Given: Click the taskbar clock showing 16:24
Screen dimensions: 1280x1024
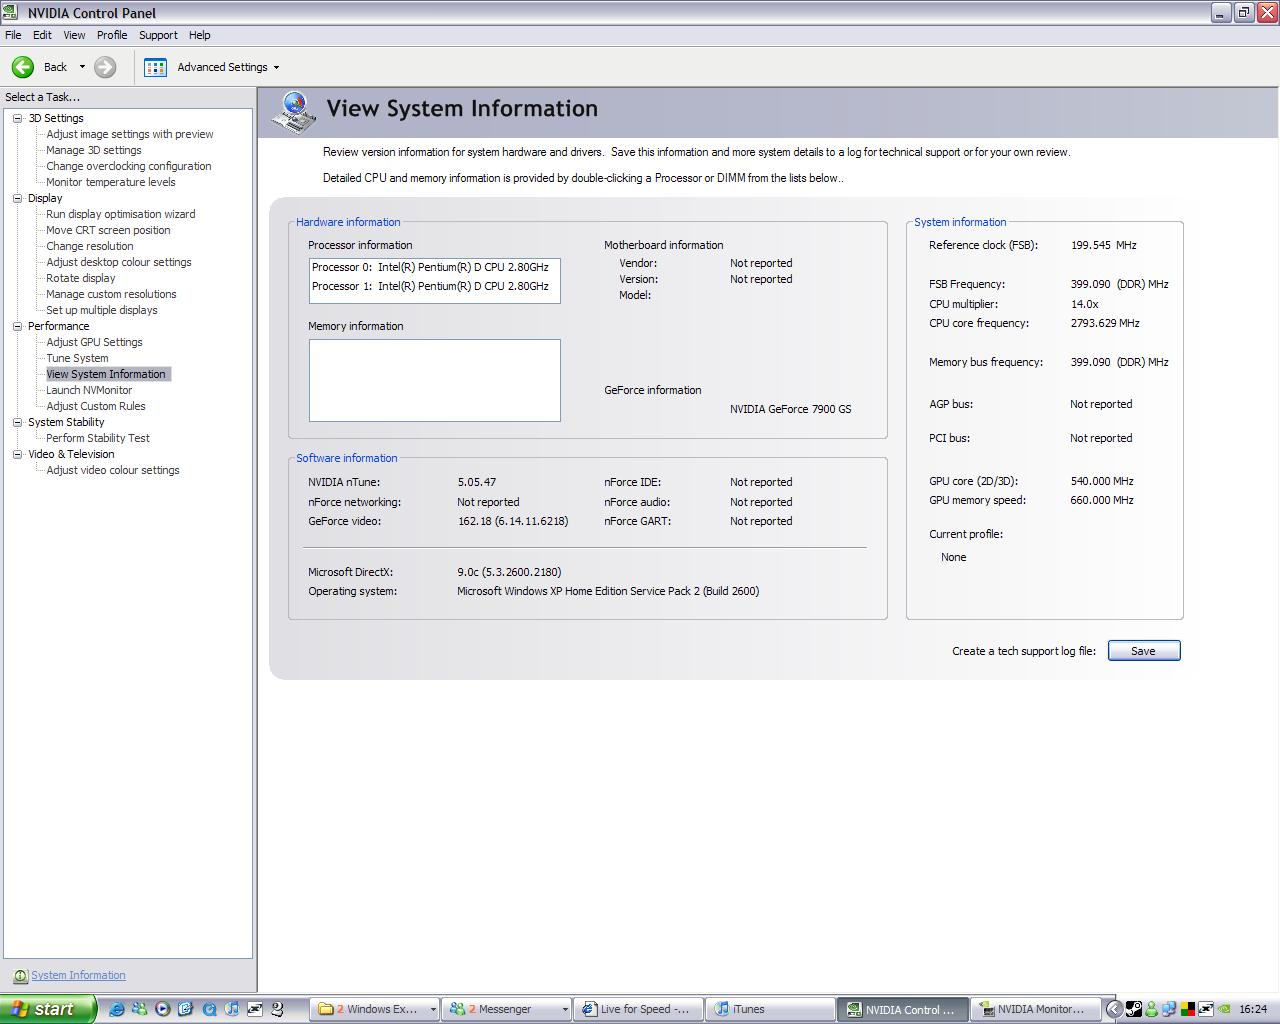Looking at the screenshot, I should pyautogui.click(x=1253, y=1009).
